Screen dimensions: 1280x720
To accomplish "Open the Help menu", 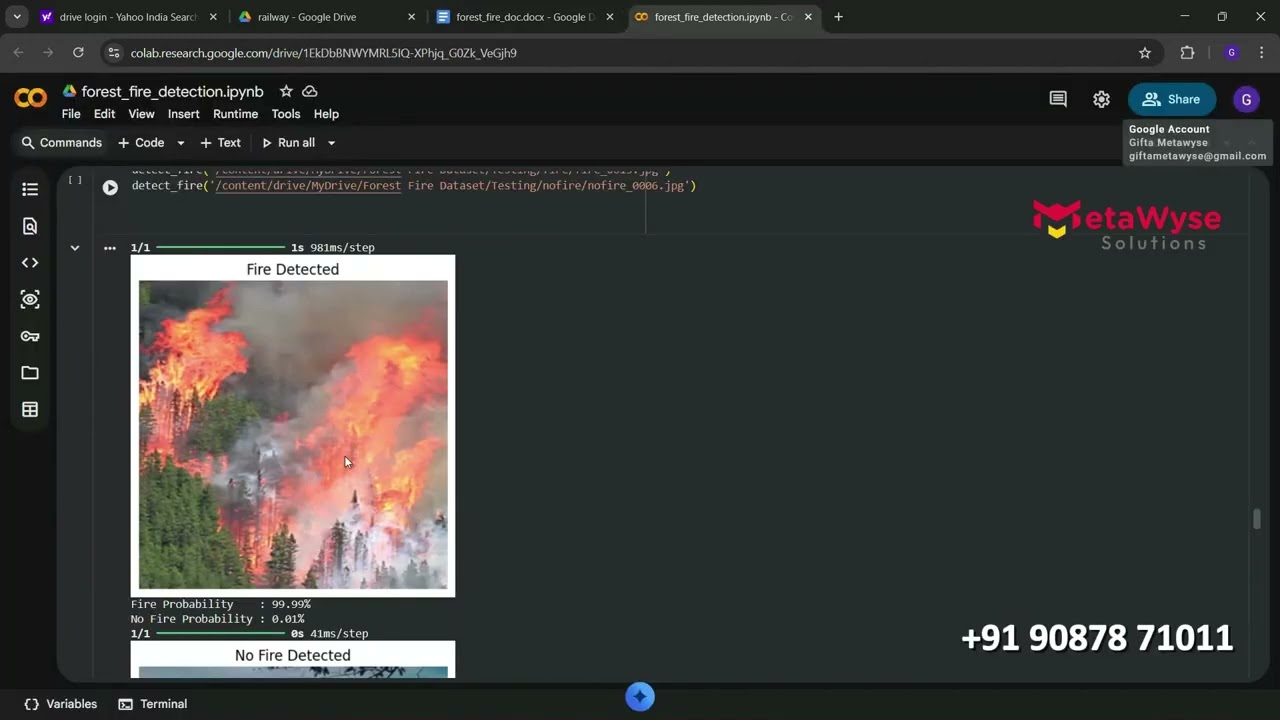I will point(326,114).
